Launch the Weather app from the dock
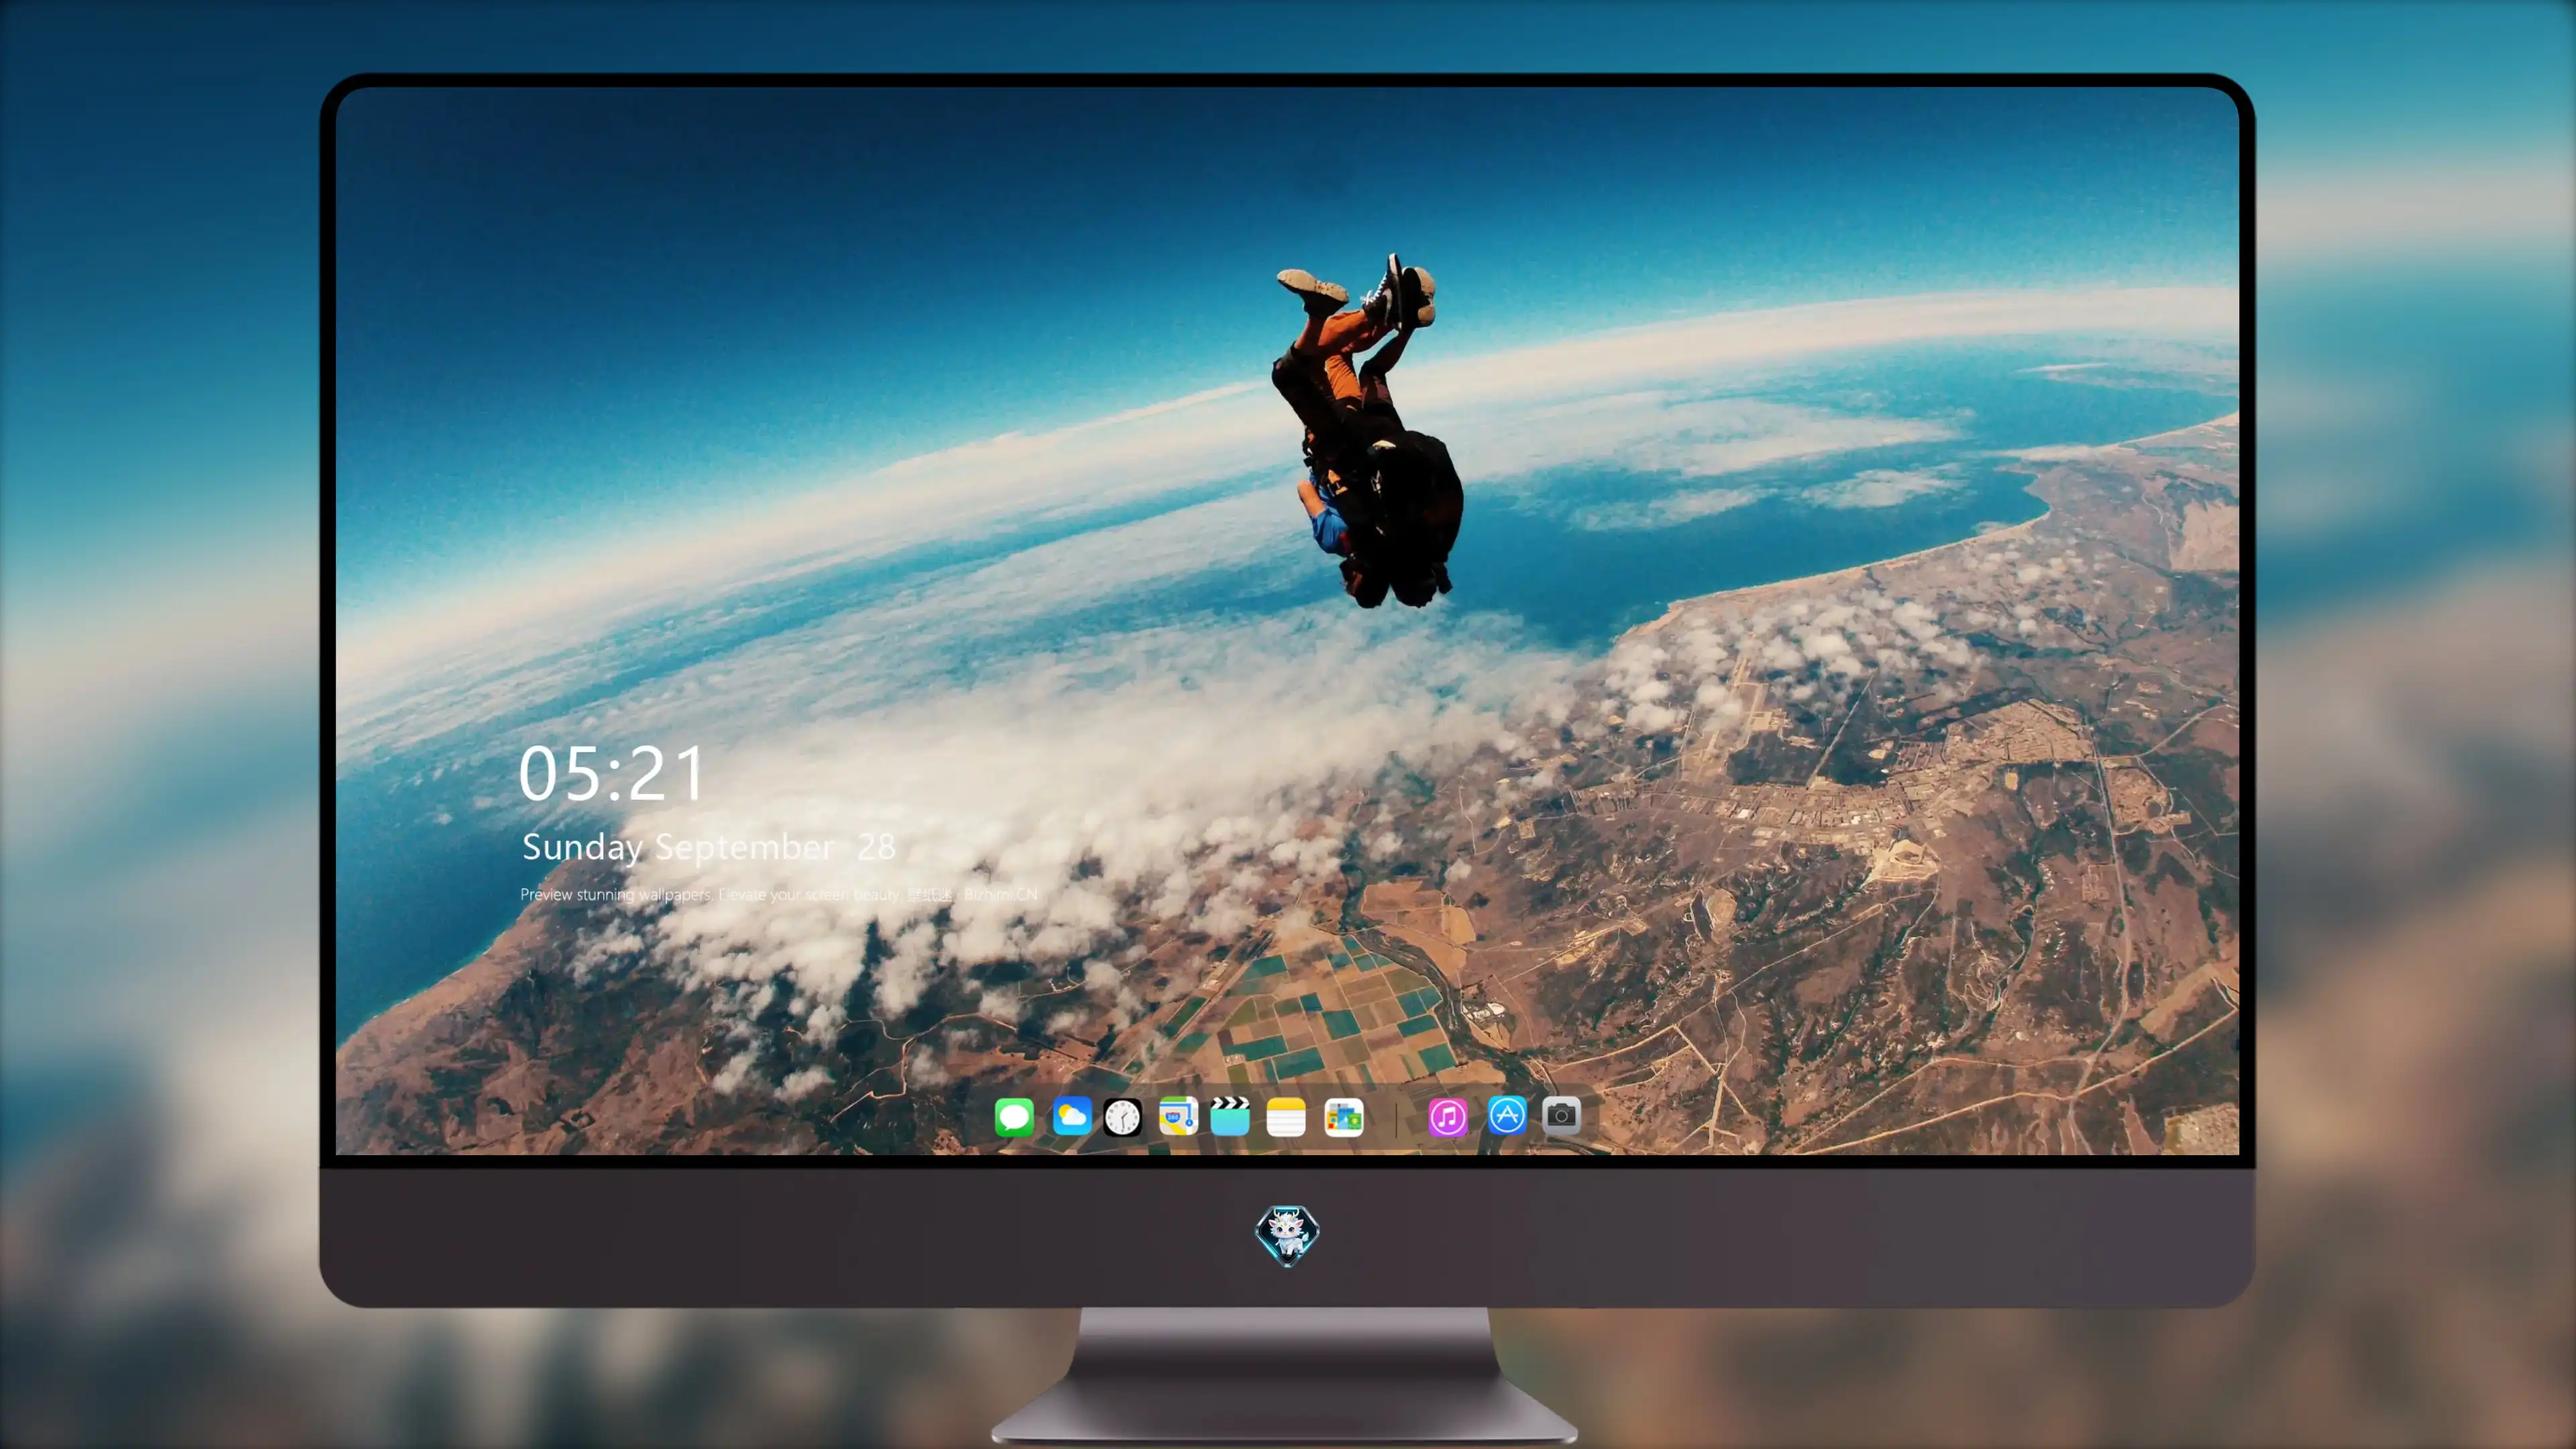Screen dimensions: 2576x1449 [x=1071, y=1116]
